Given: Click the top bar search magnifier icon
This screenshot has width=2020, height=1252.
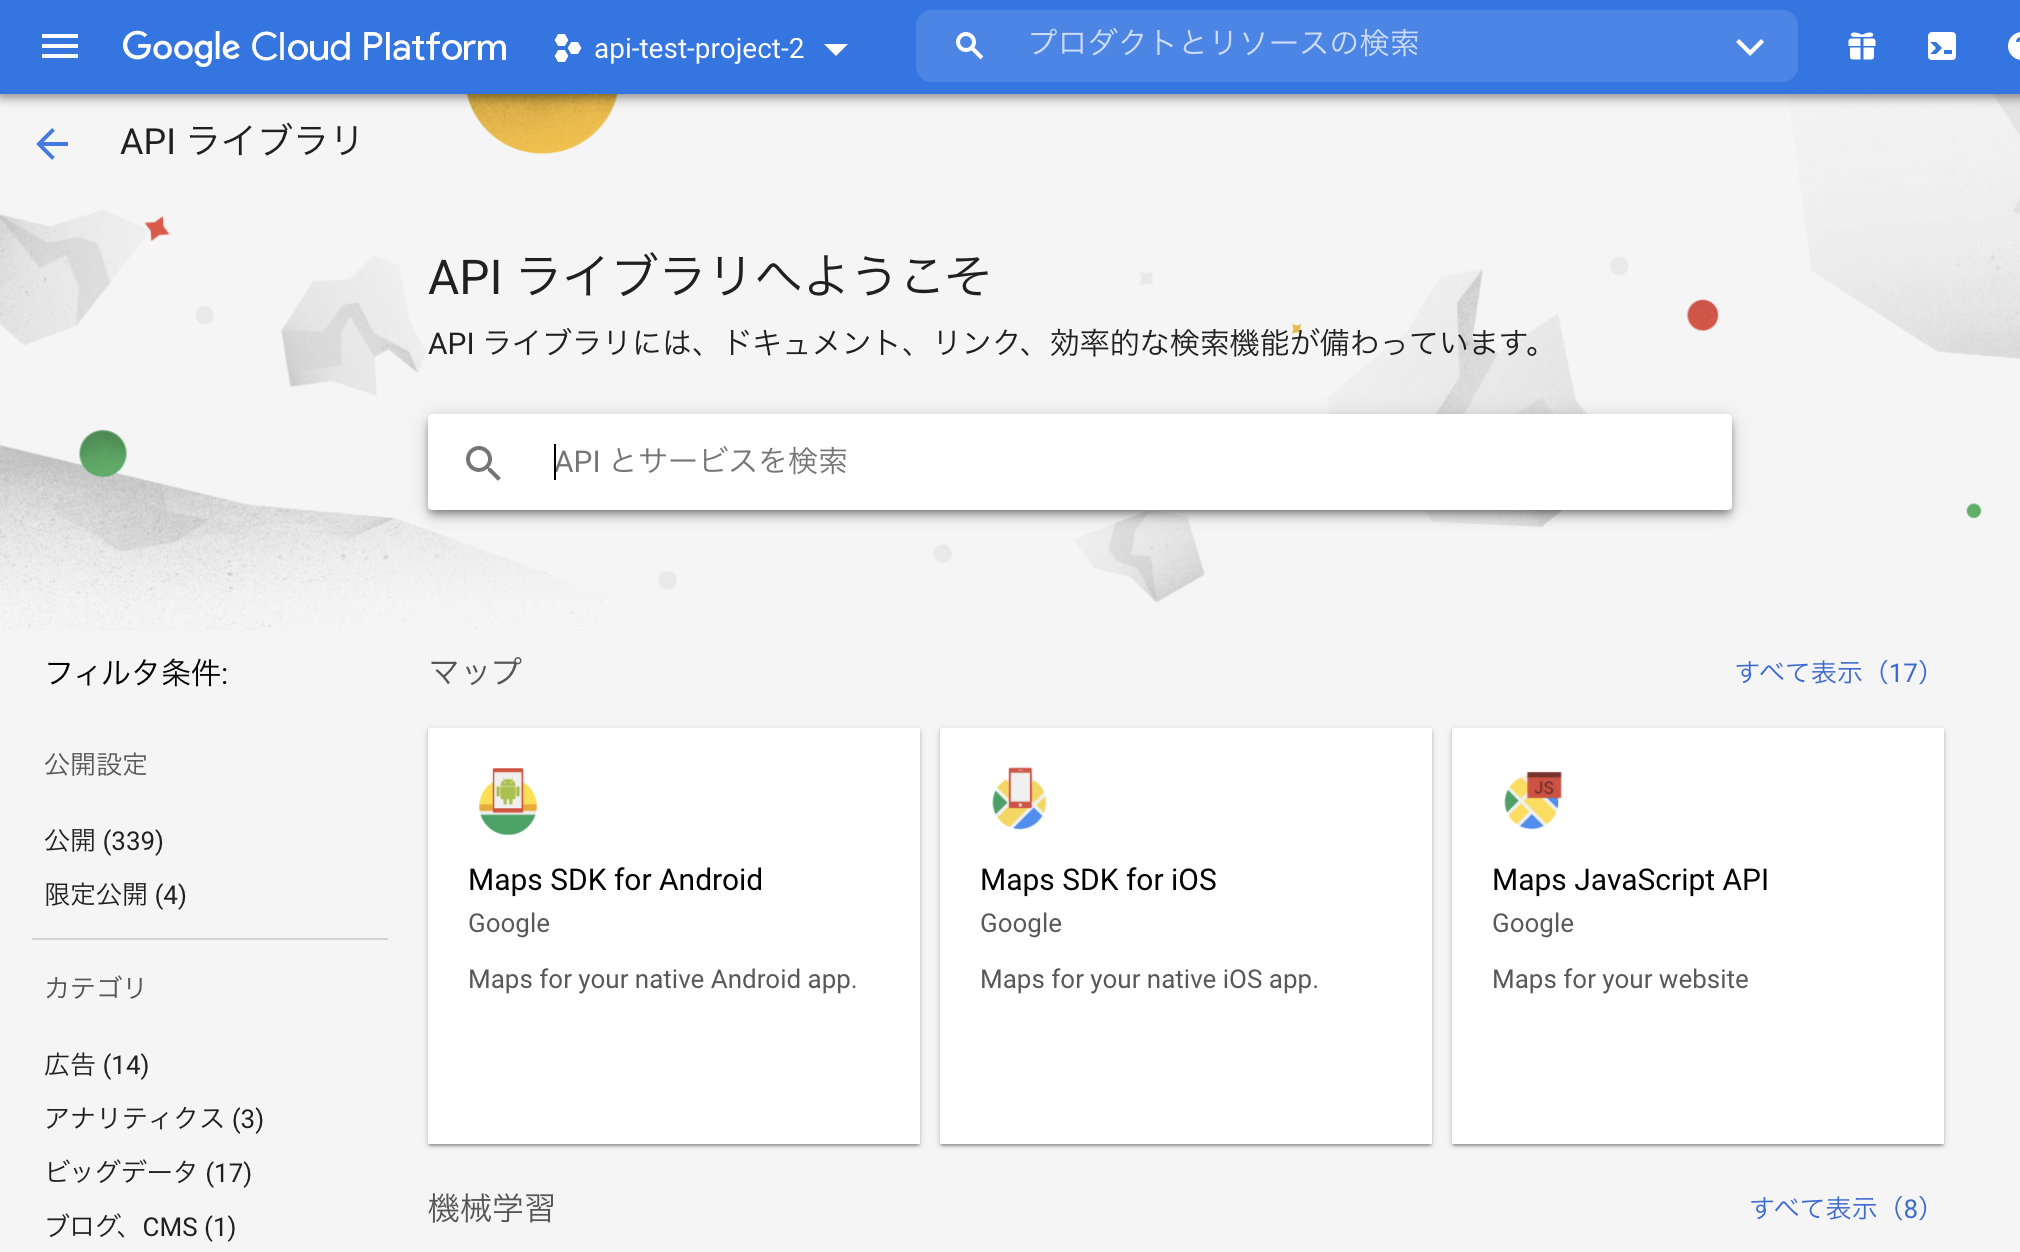Looking at the screenshot, I should click(968, 45).
